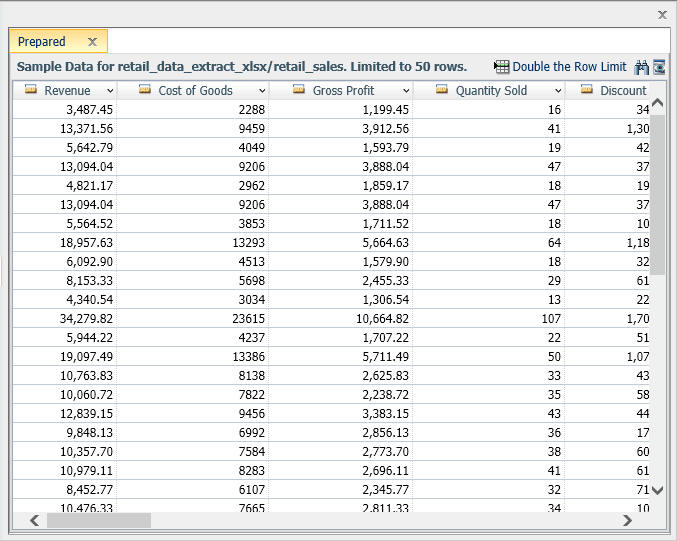The image size is (677, 541).
Task: Click the Revenue column measure icon
Action: 31,89
